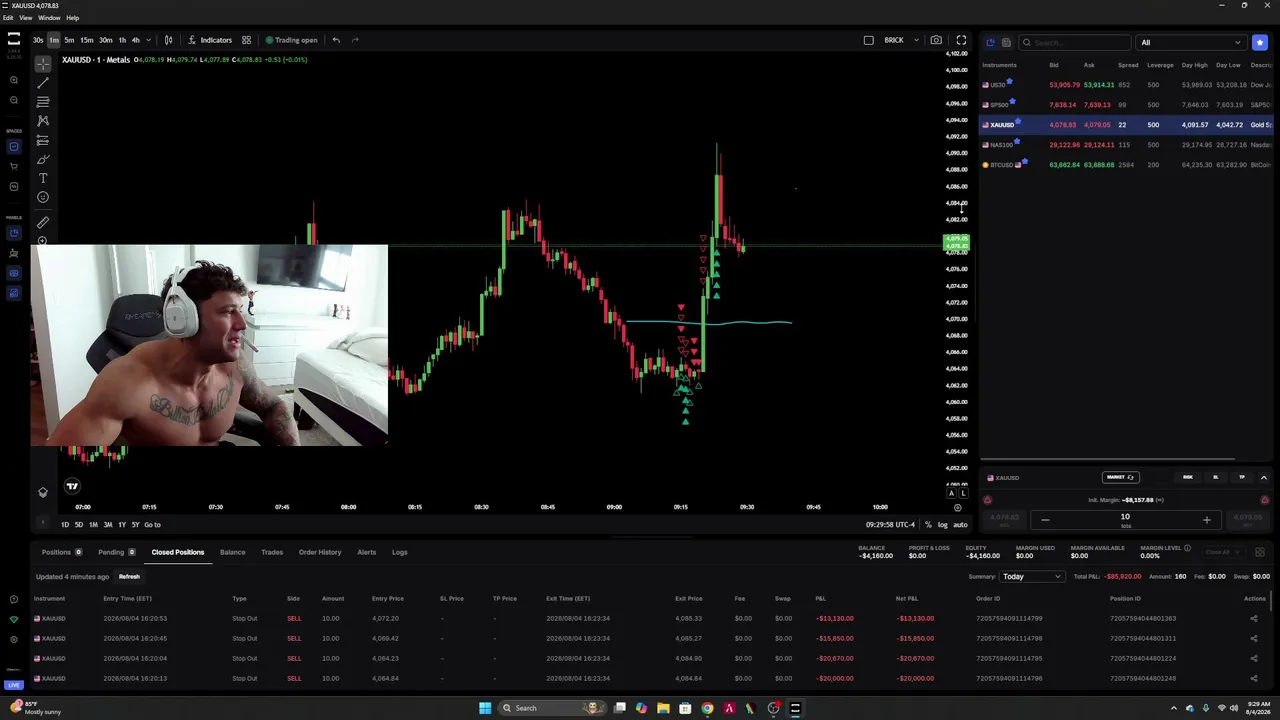This screenshot has width=1280, height=720.
Task: Select the 5m timeframe
Action: [69, 40]
